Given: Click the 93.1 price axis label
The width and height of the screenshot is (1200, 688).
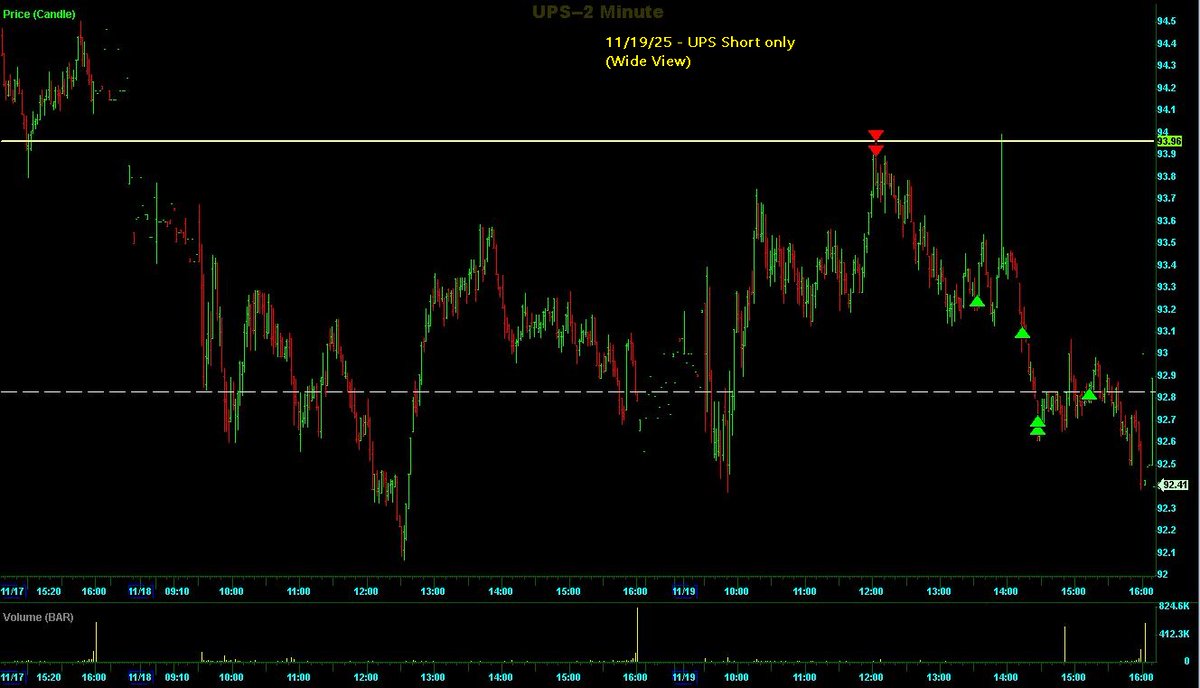Looking at the screenshot, I should (1167, 331).
